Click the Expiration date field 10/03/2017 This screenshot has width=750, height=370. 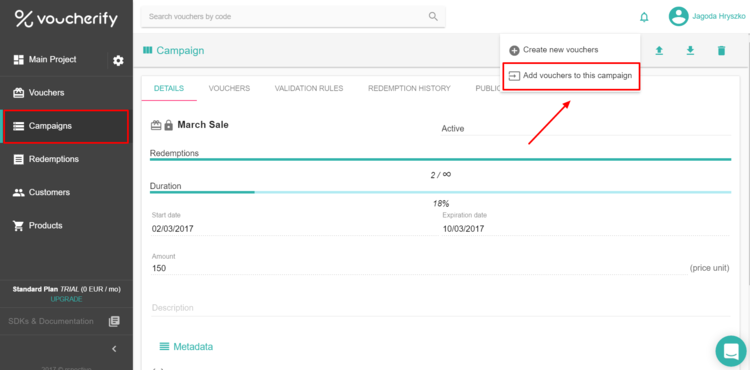coord(585,229)
